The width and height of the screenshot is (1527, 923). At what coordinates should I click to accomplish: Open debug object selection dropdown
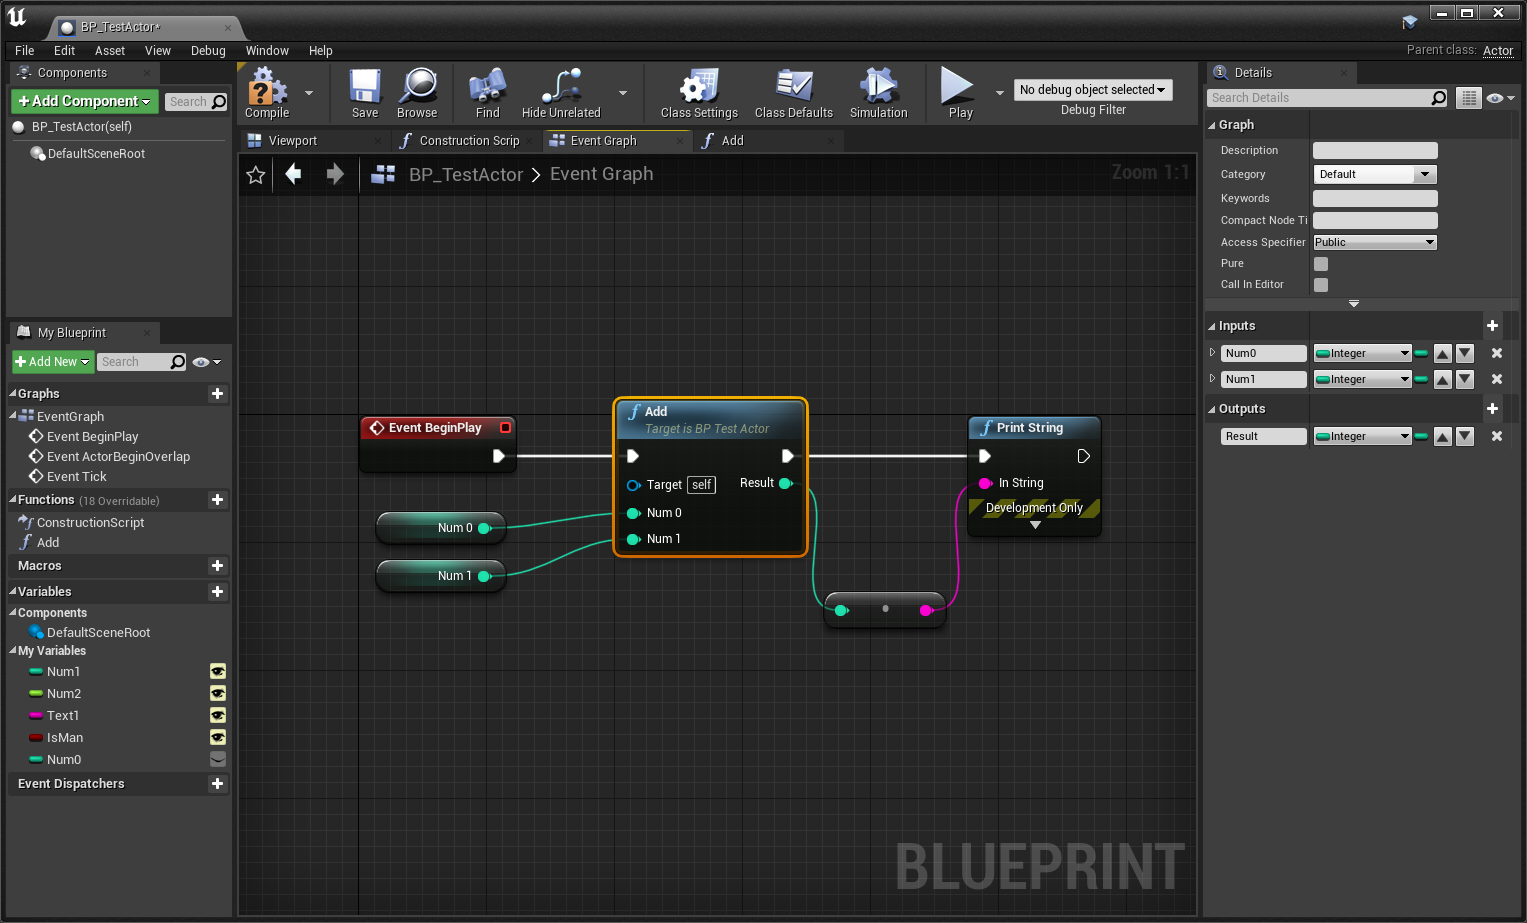pos(1093,90)
